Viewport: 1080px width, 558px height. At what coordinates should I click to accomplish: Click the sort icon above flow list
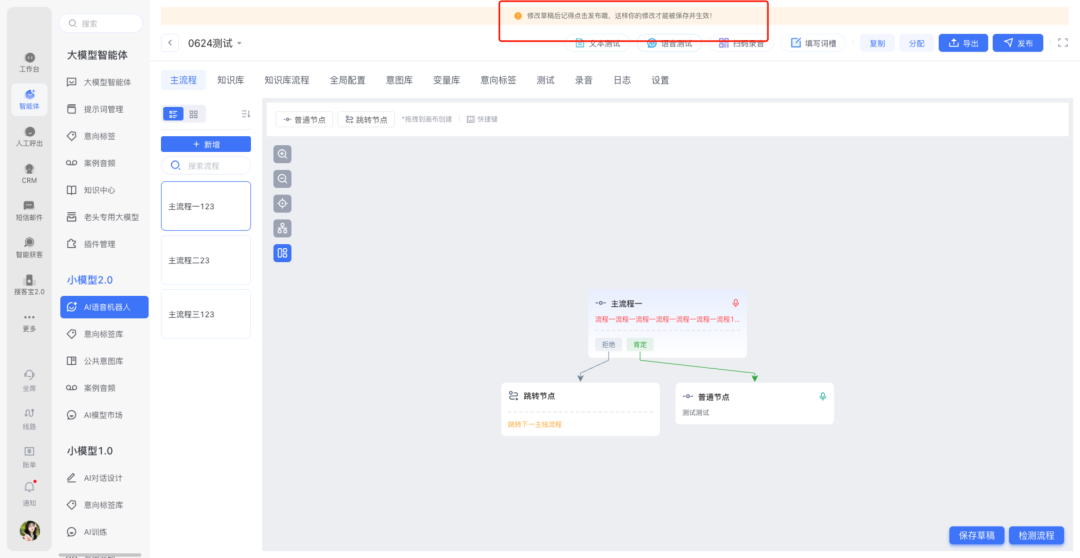(246, 114)
